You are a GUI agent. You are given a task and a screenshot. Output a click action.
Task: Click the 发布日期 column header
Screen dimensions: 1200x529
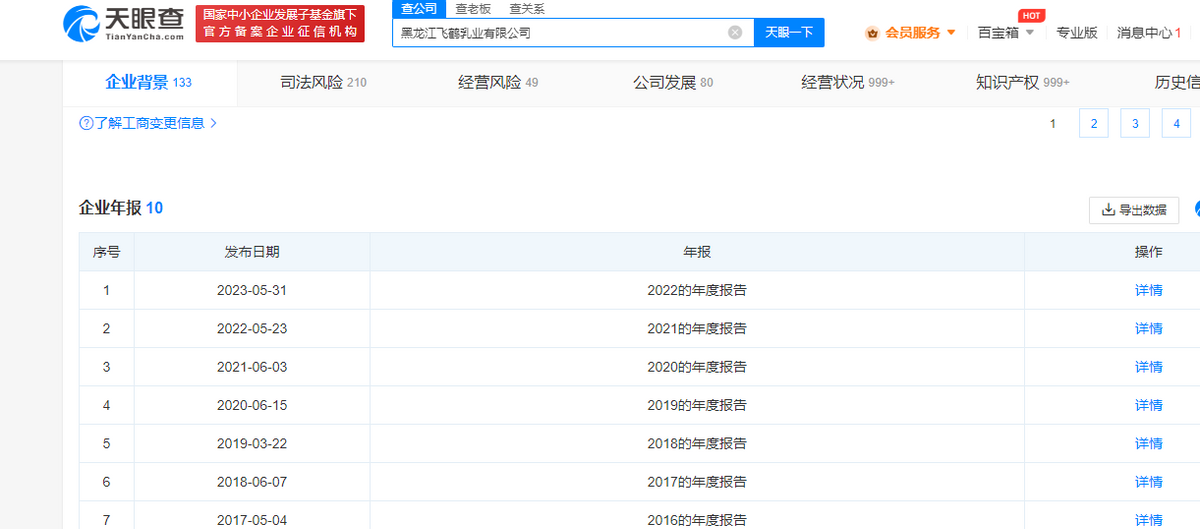coord(252,252)
